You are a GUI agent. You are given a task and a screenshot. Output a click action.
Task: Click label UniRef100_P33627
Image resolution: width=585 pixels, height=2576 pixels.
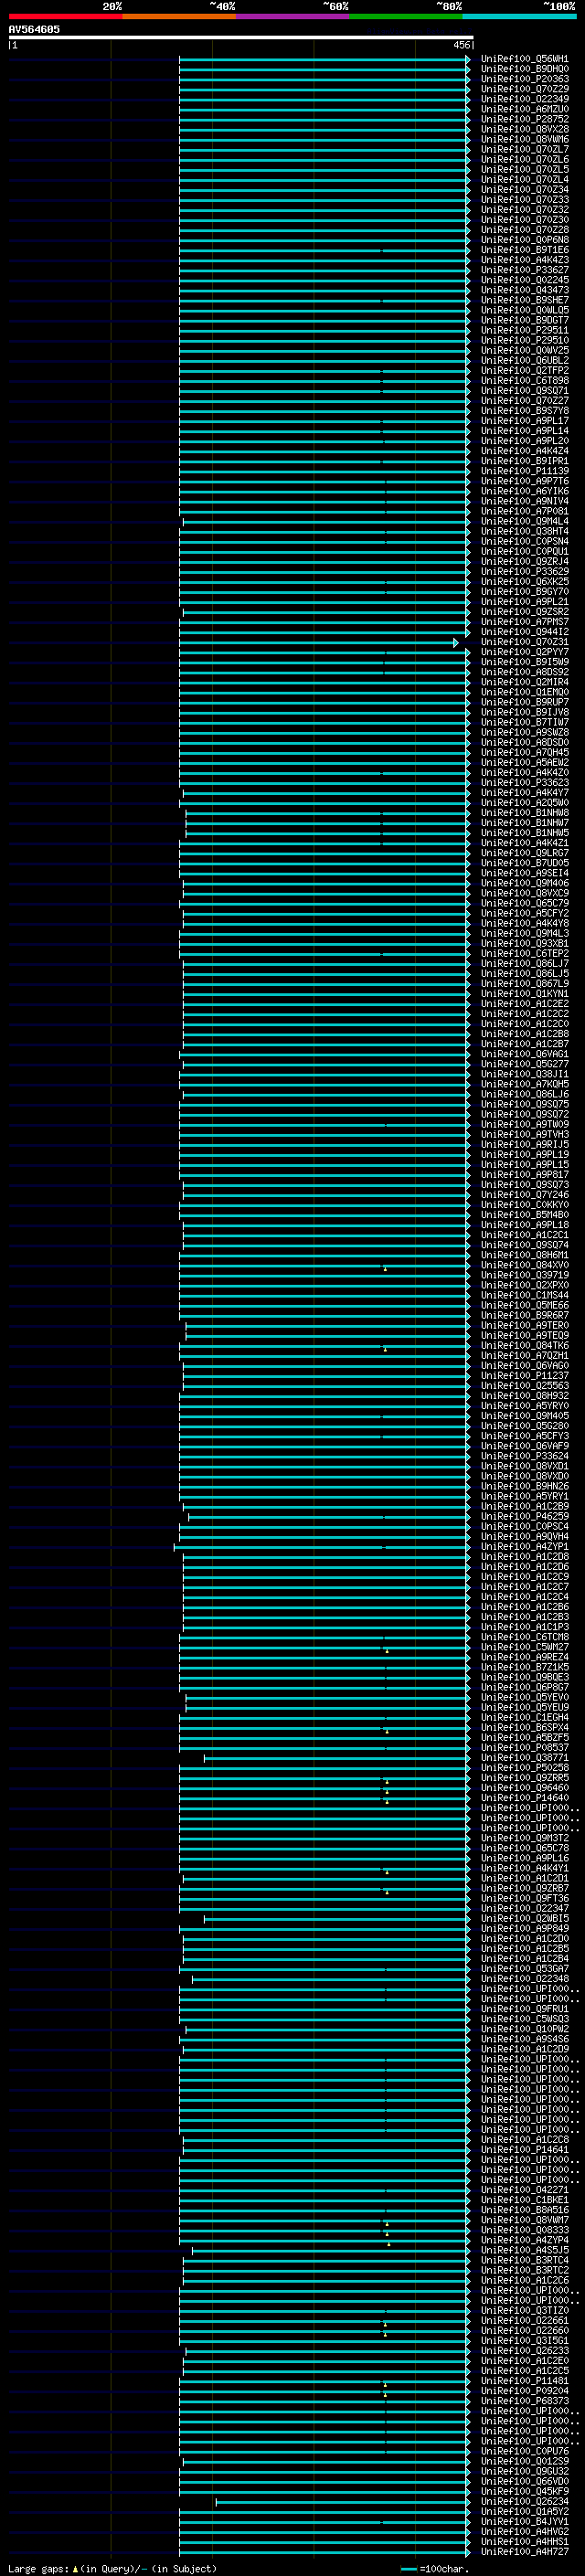525,270
